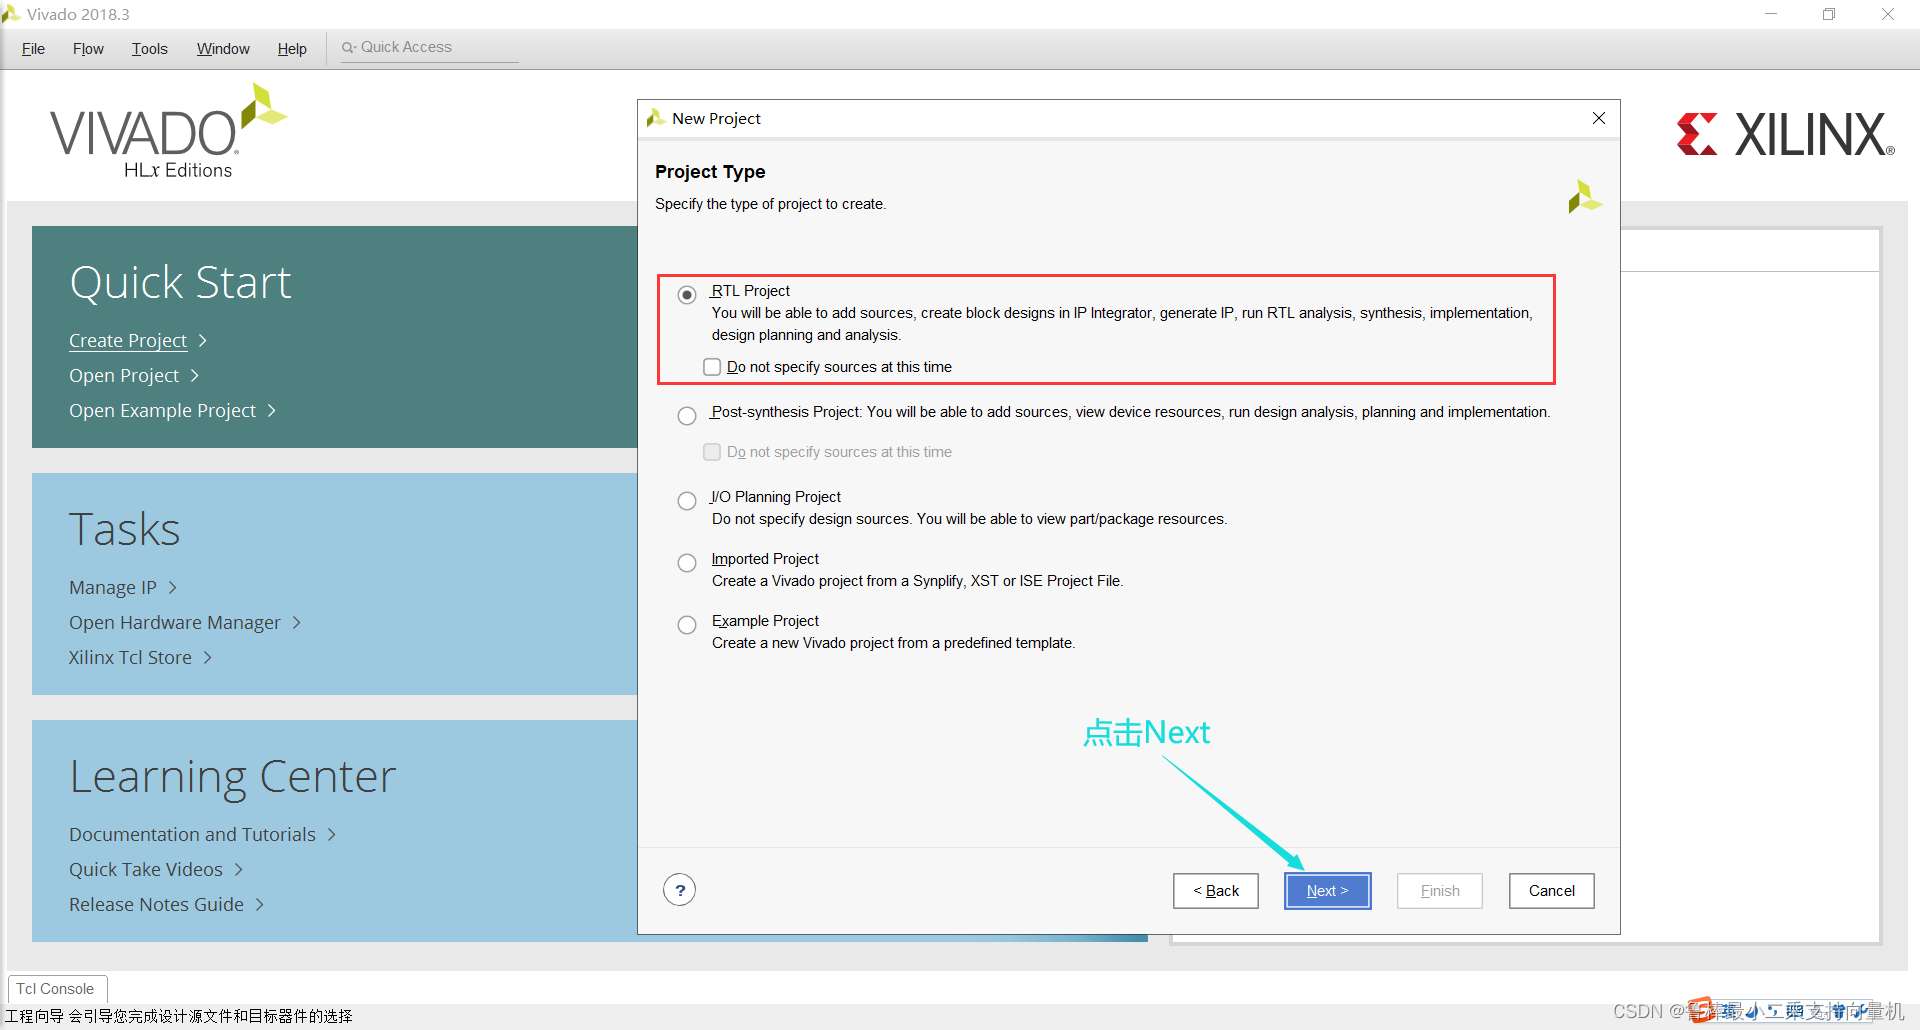The width and height of the screenshot is (1920, 1030).
Task: Select Example Project radio button
Action: tap(687, 625)
